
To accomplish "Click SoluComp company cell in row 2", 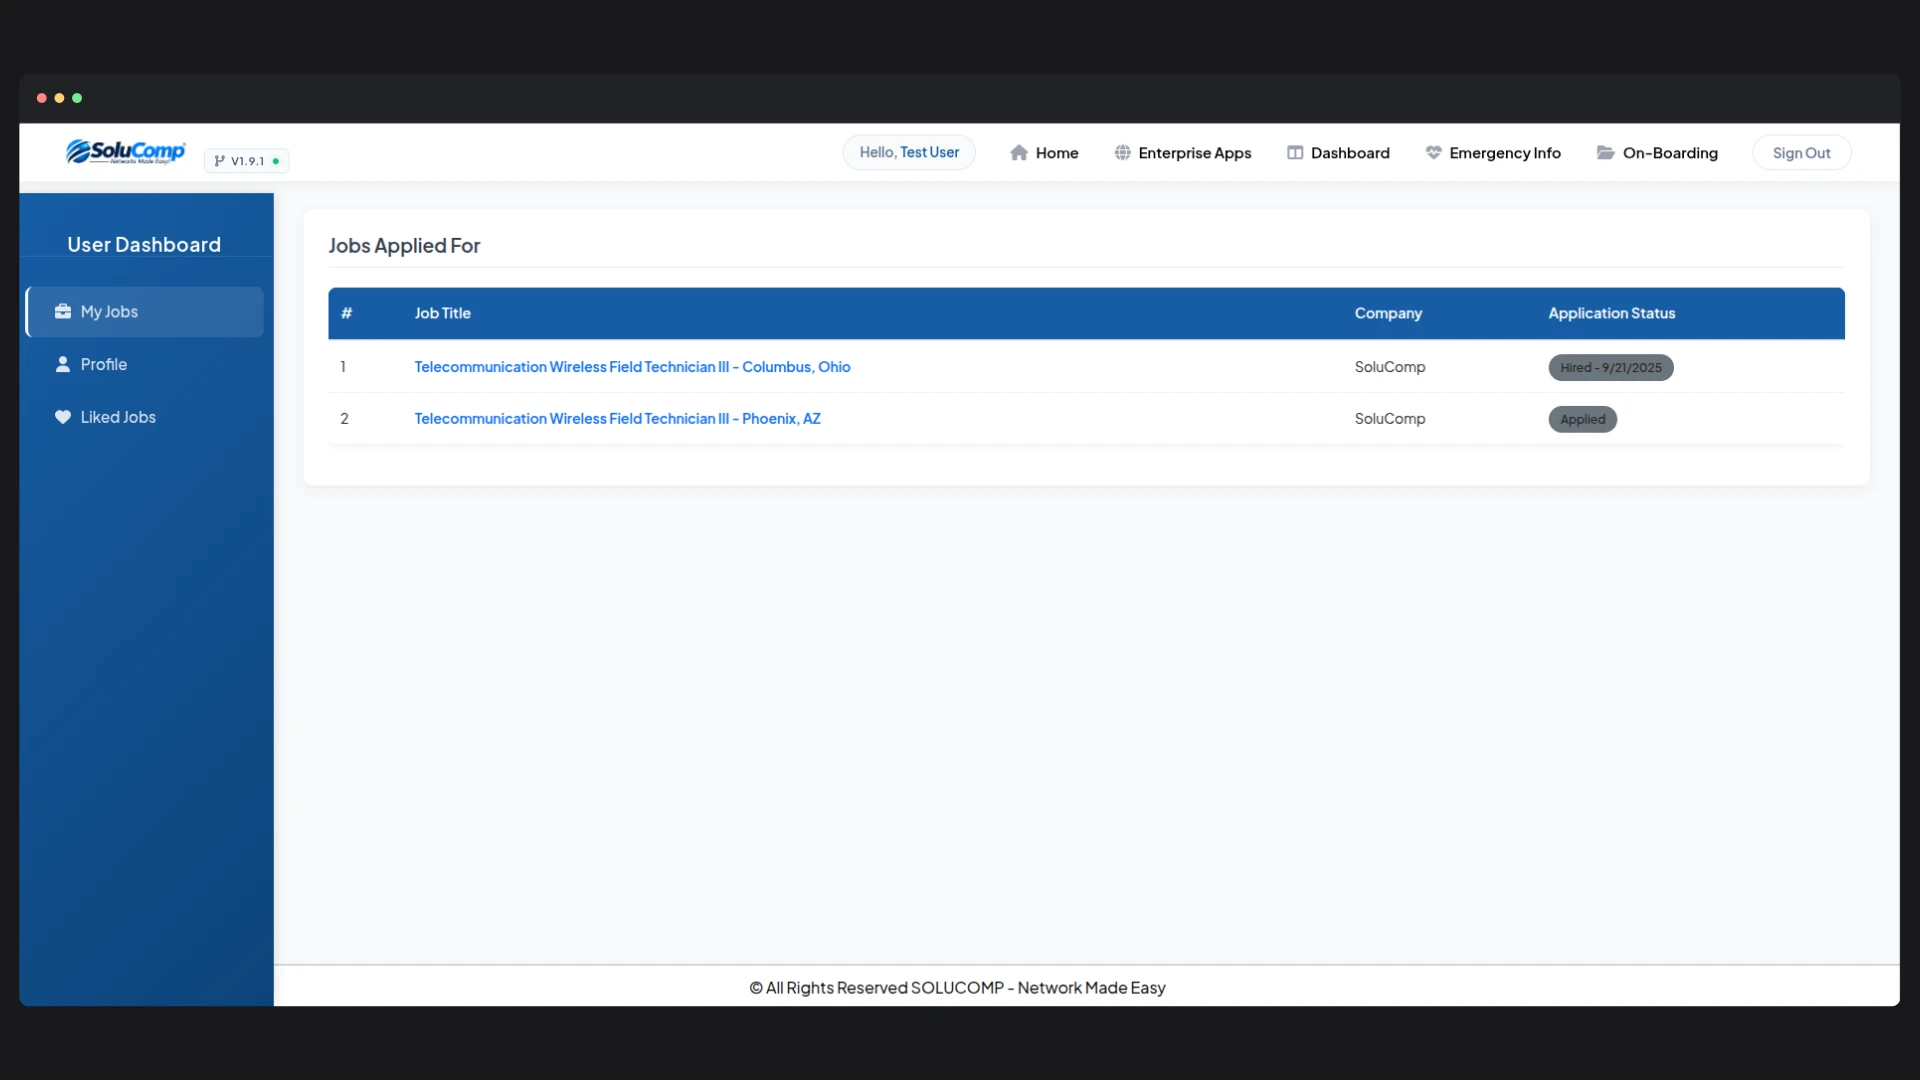I will pos(1390,419).
